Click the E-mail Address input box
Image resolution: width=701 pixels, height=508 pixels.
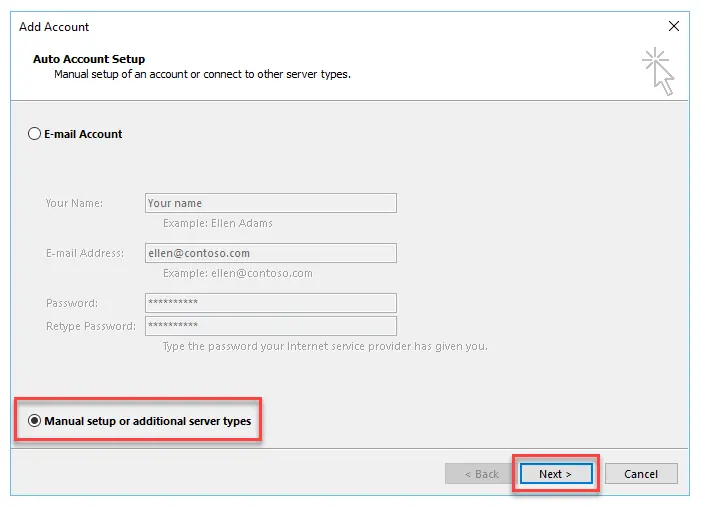tap(270, 253)
